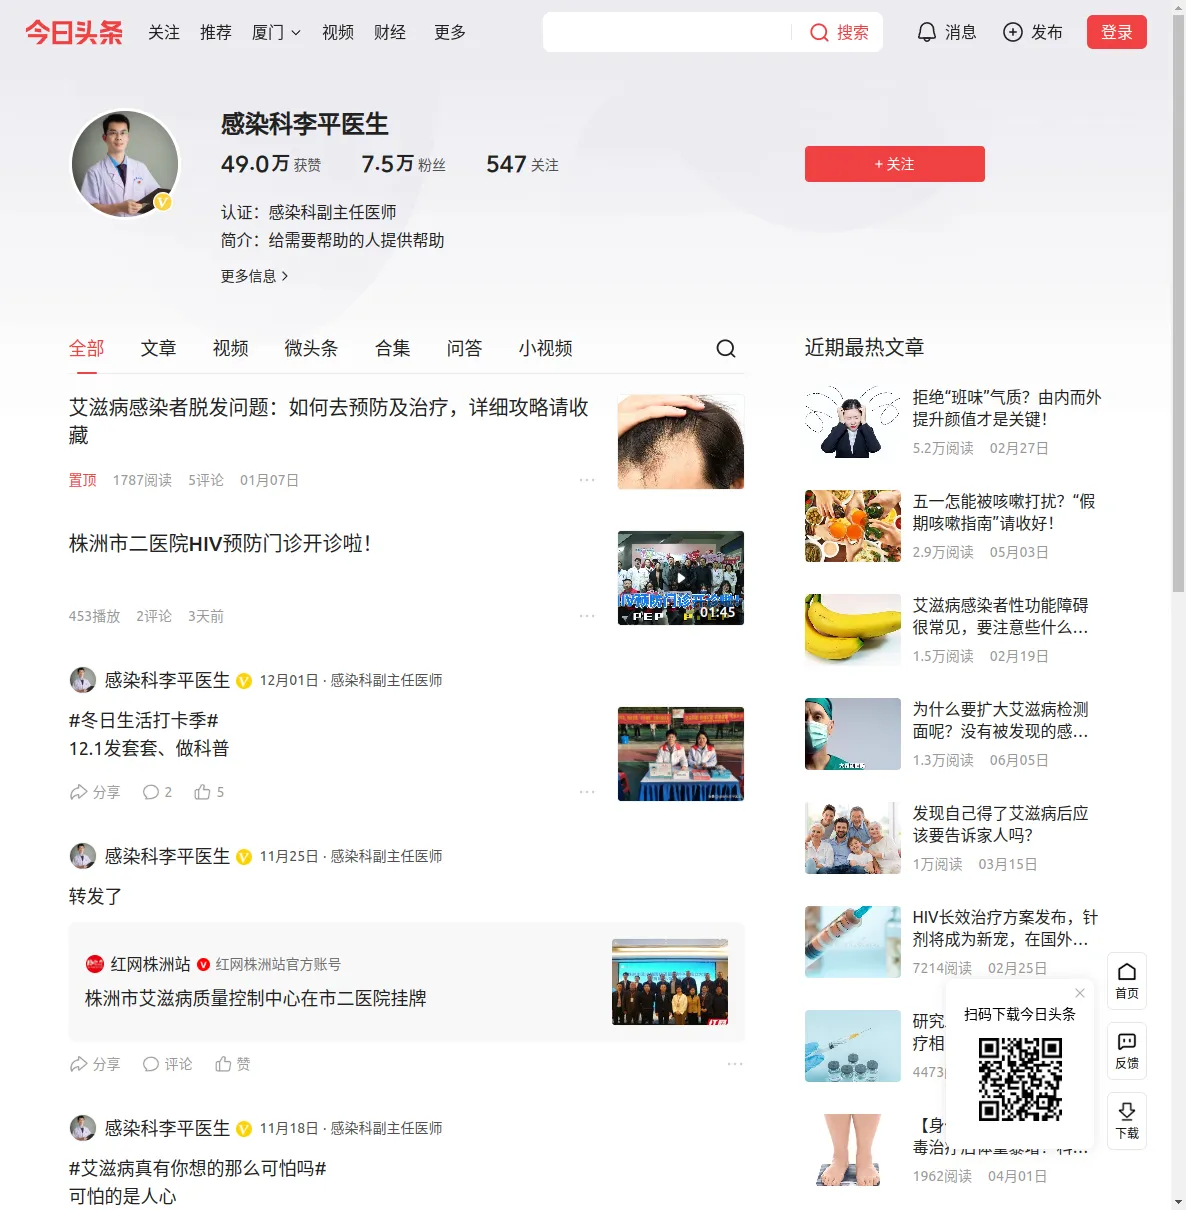The image size is (1186, 1210).
Task: Click the author avatar on the 11月18日 post
Action: coord(82,1128)
